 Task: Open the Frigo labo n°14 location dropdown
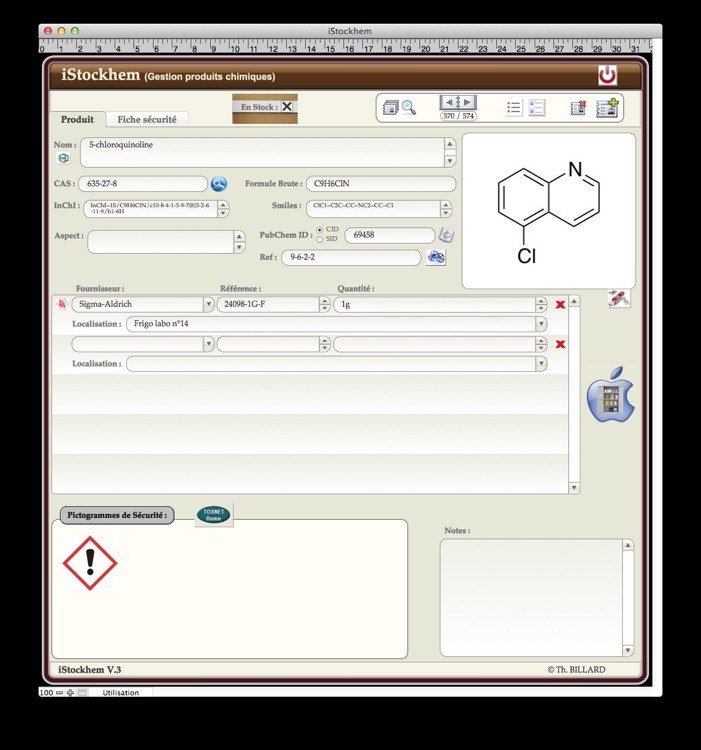[x=541, y=324]
